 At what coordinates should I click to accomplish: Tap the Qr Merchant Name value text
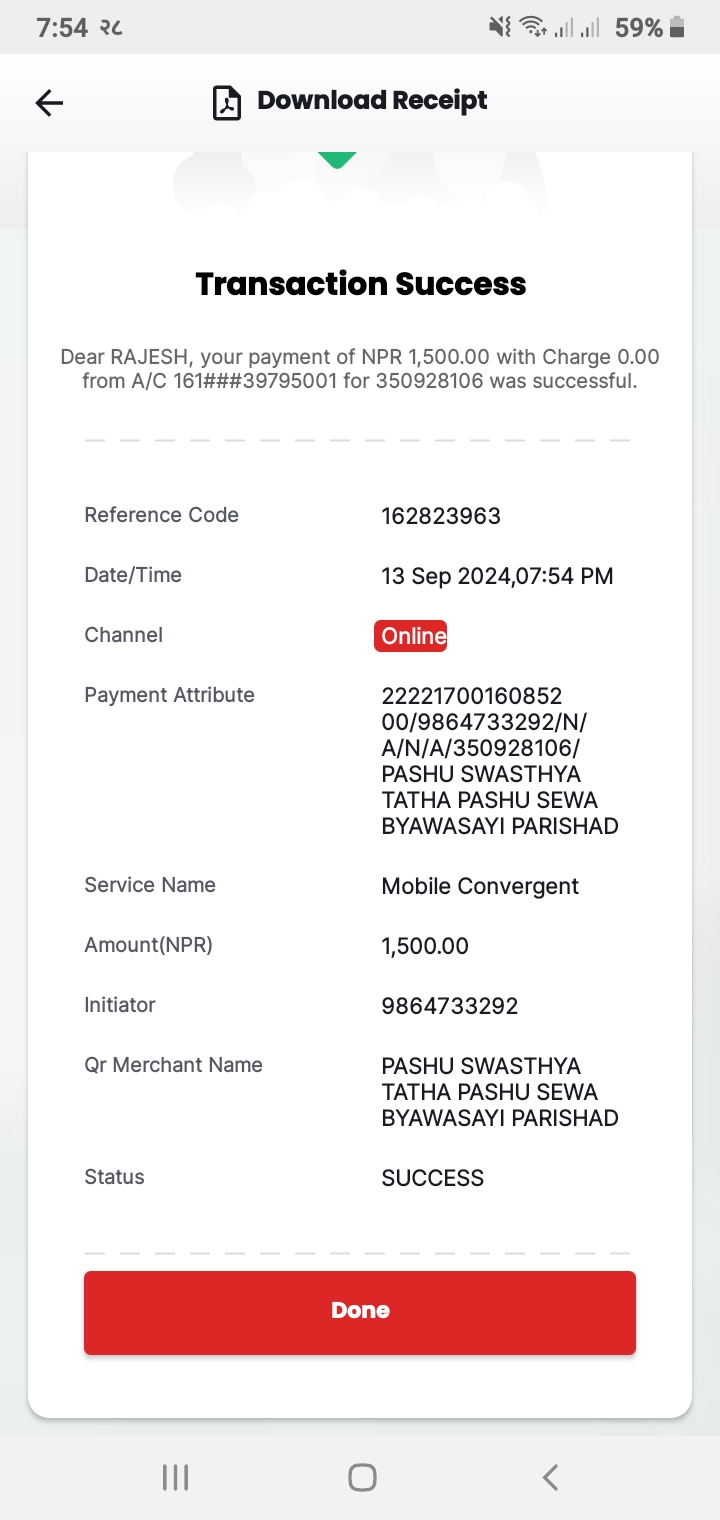[500, 1092]
